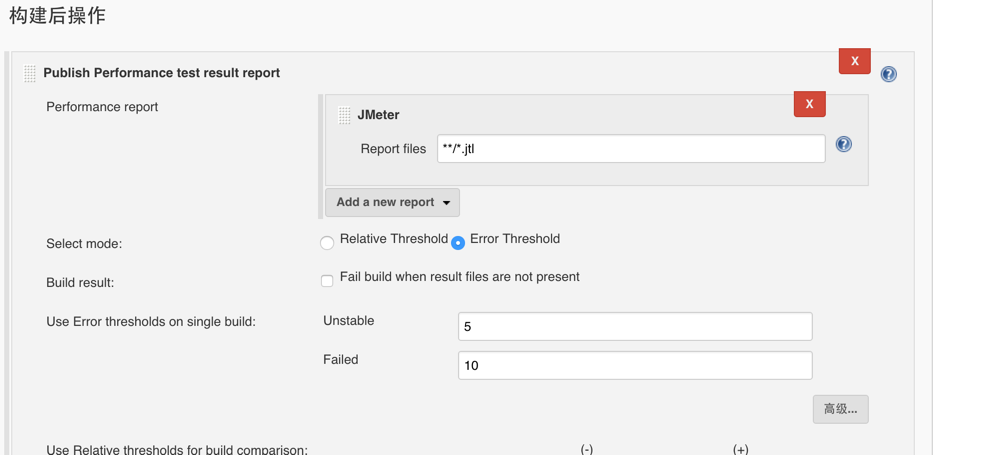This screenshot has width=1003, height=455.
Task: Grab the drag handle next to JMeter
Action: (344, 115)
